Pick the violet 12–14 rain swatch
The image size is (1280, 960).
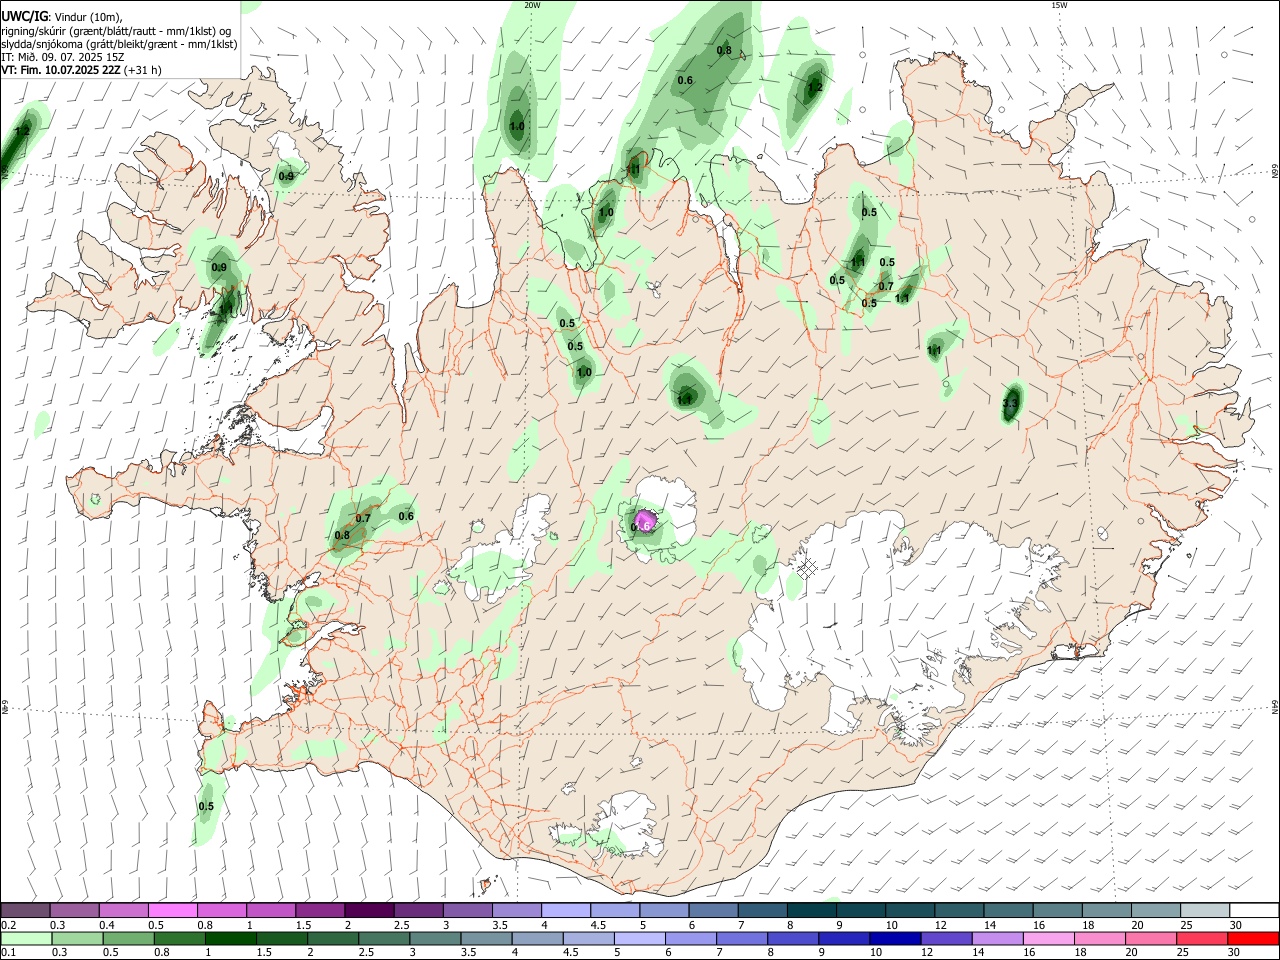[946, 939]
